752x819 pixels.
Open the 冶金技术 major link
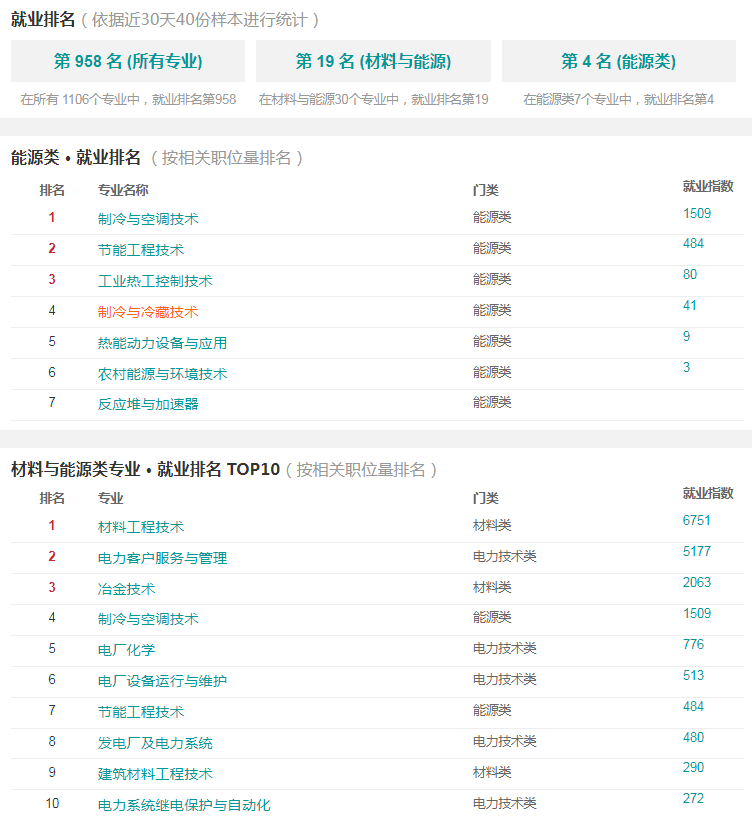pyautogui.click(x=126, y=589)
